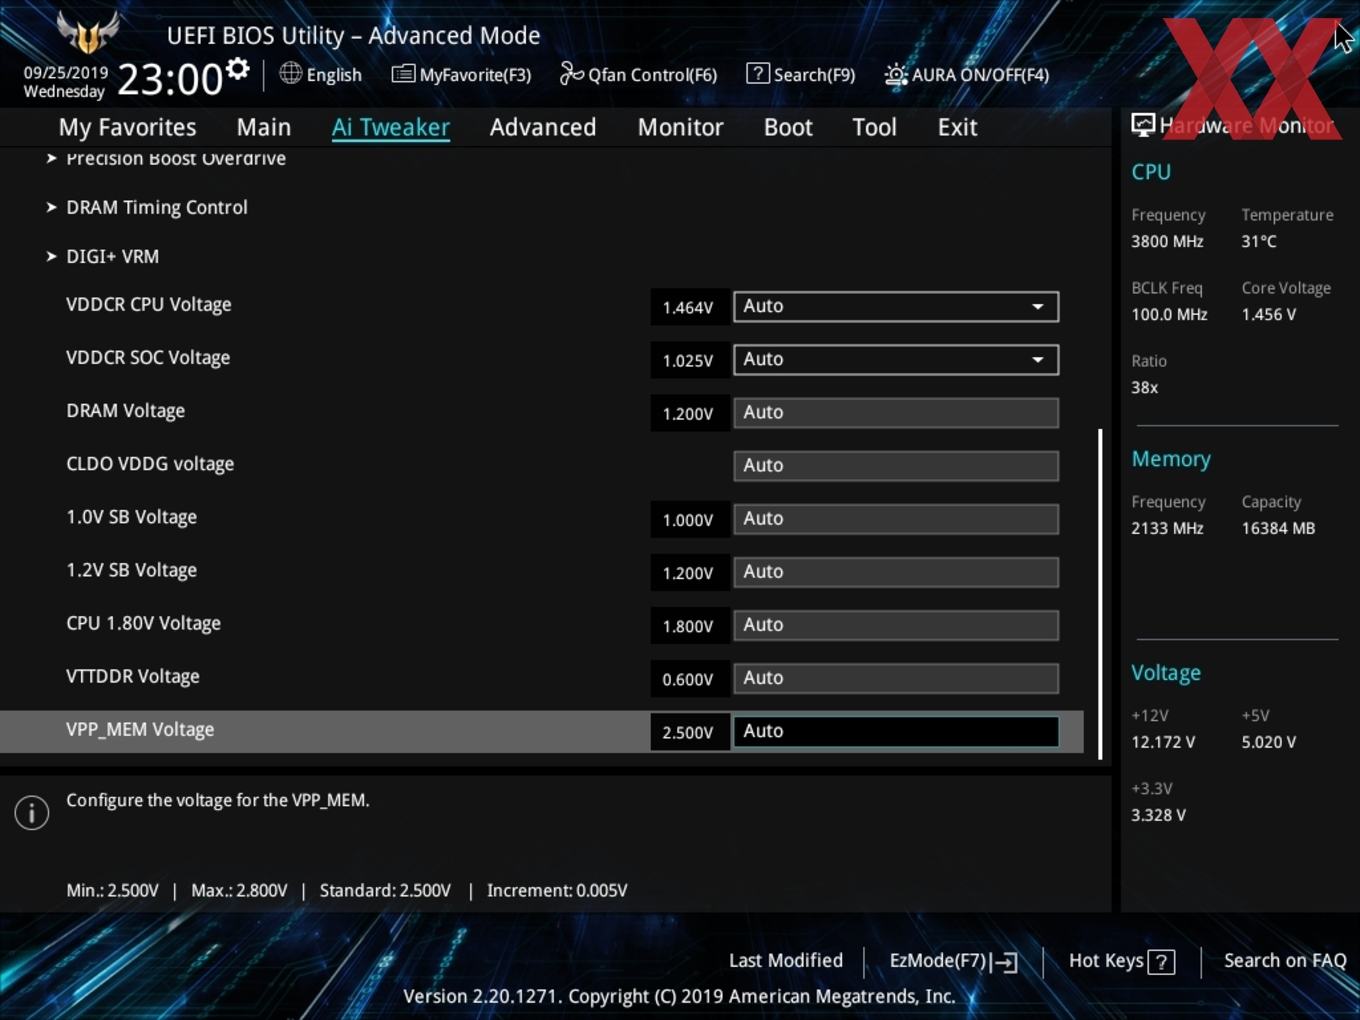Open VDDCR SOC Voltage Auto dropdown

(896, 359)
